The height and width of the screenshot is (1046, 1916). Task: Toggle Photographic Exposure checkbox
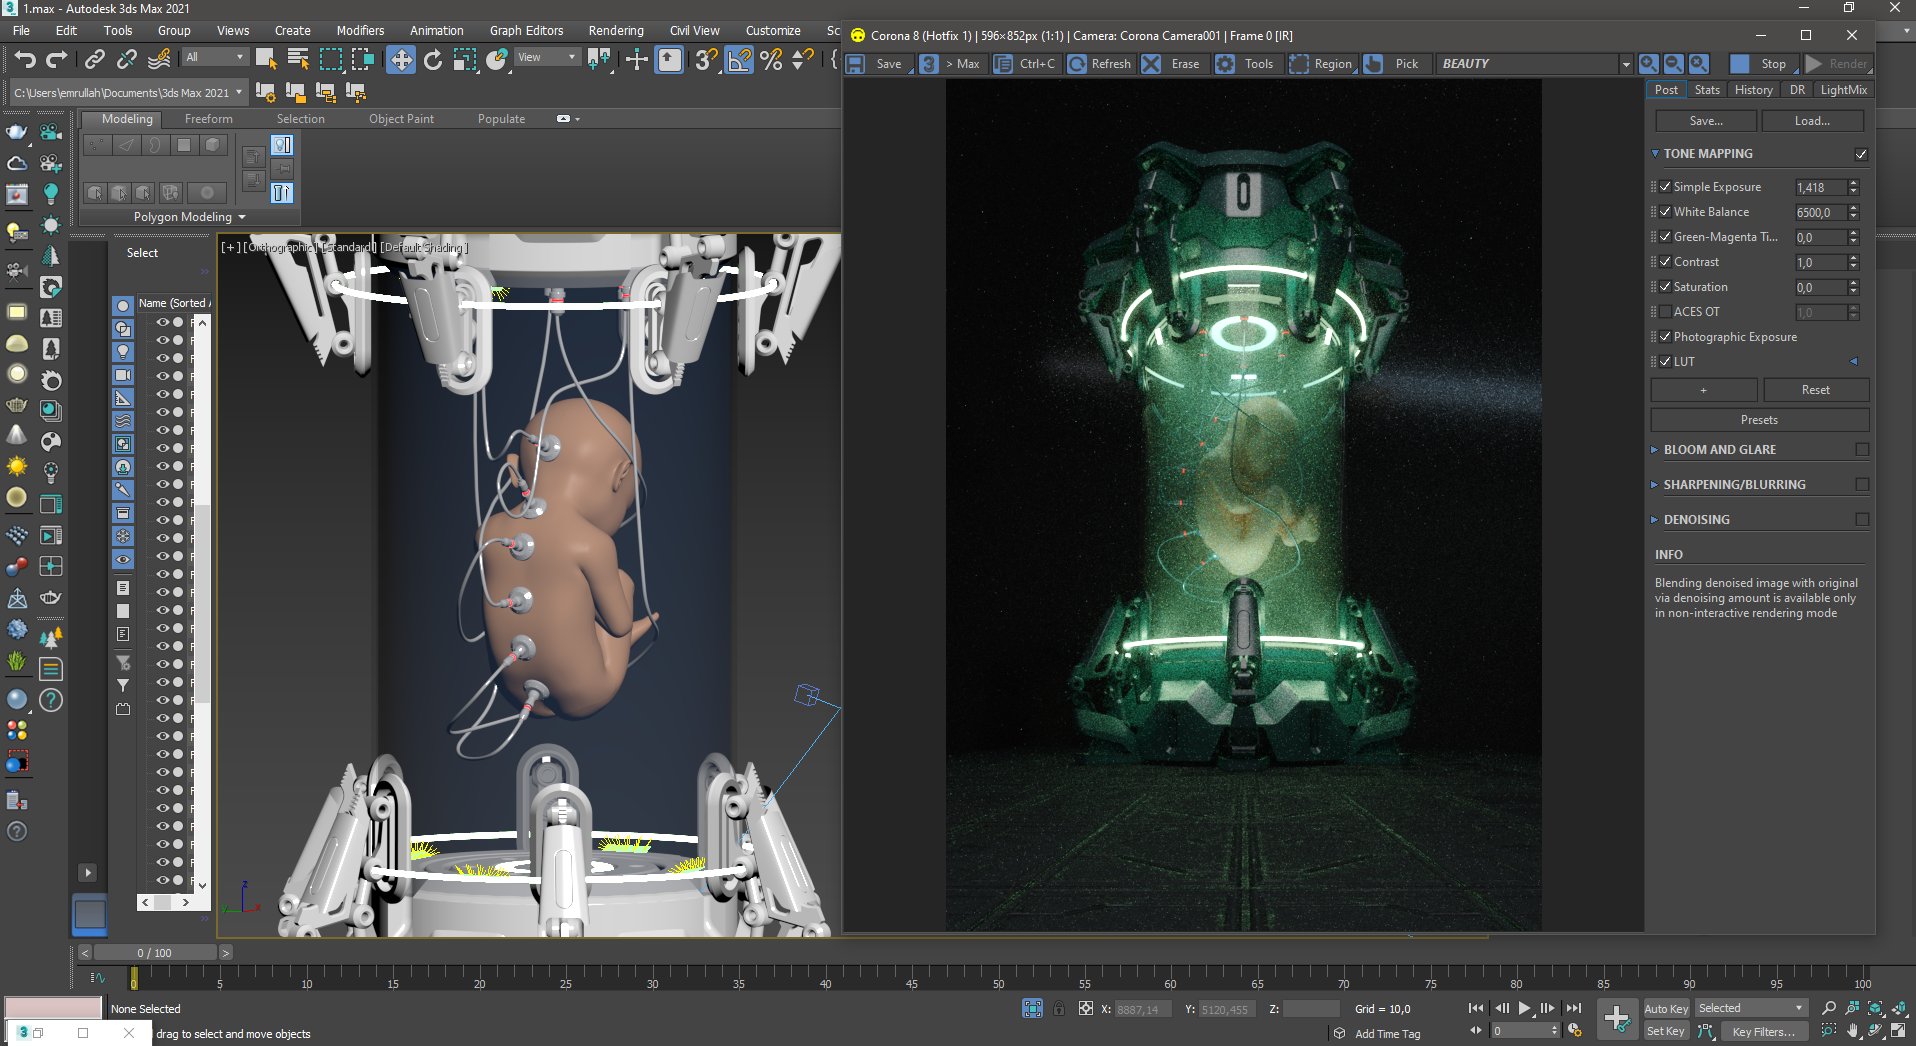(x=1666, y=337)
